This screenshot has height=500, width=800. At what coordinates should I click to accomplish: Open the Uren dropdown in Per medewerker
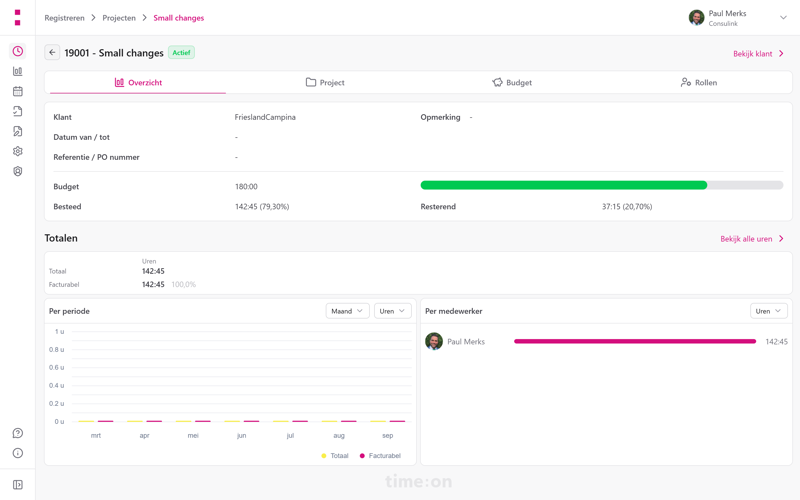click(x=768, y=311)
